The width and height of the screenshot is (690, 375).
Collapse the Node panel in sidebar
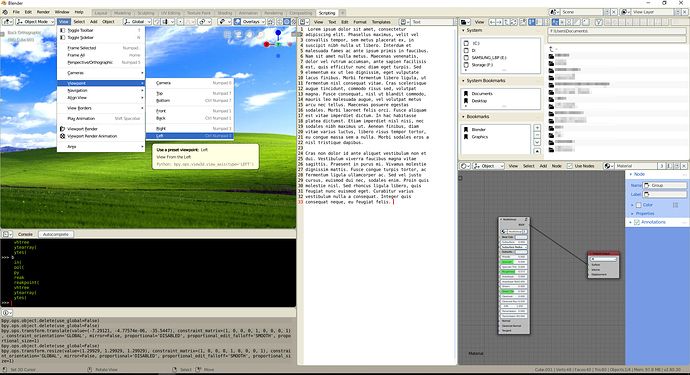pos(631,174)
